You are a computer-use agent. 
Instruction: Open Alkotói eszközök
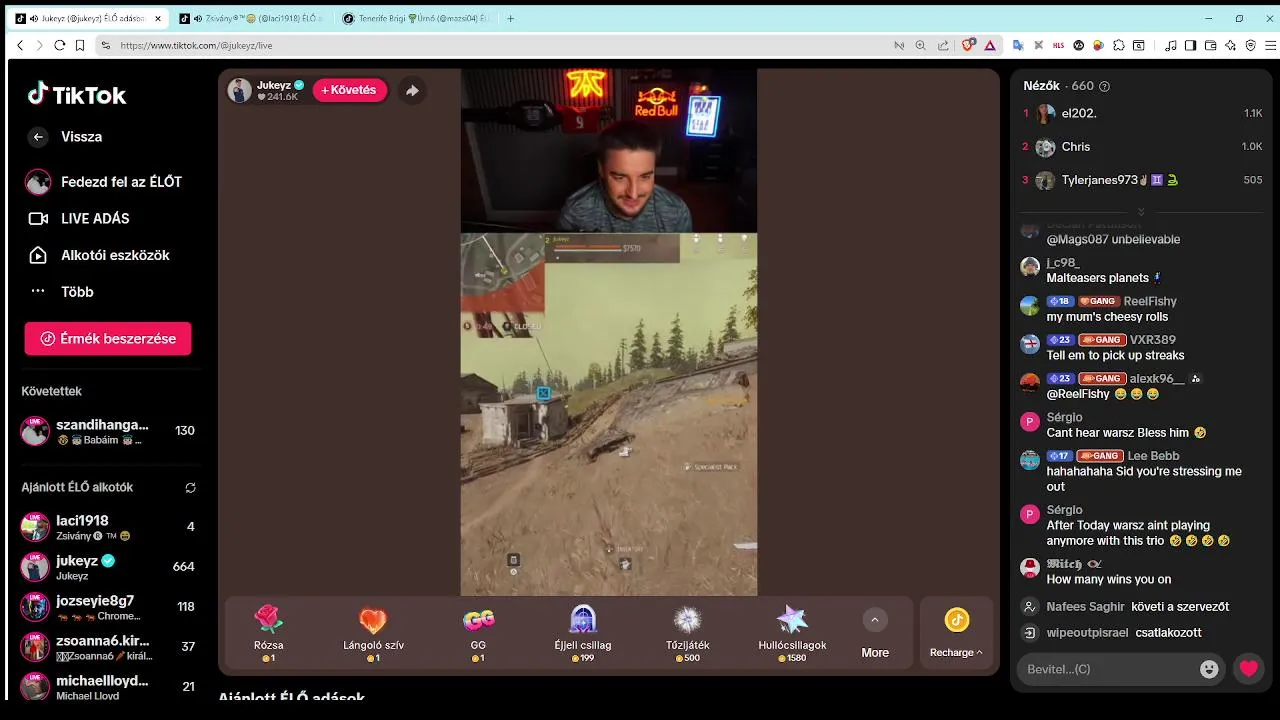coord(98,255)
